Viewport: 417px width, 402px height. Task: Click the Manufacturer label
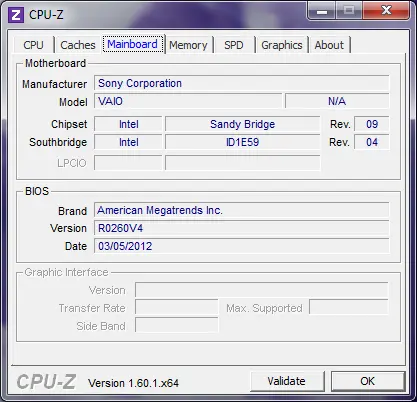pyautogui.click(x=54, y=84)
